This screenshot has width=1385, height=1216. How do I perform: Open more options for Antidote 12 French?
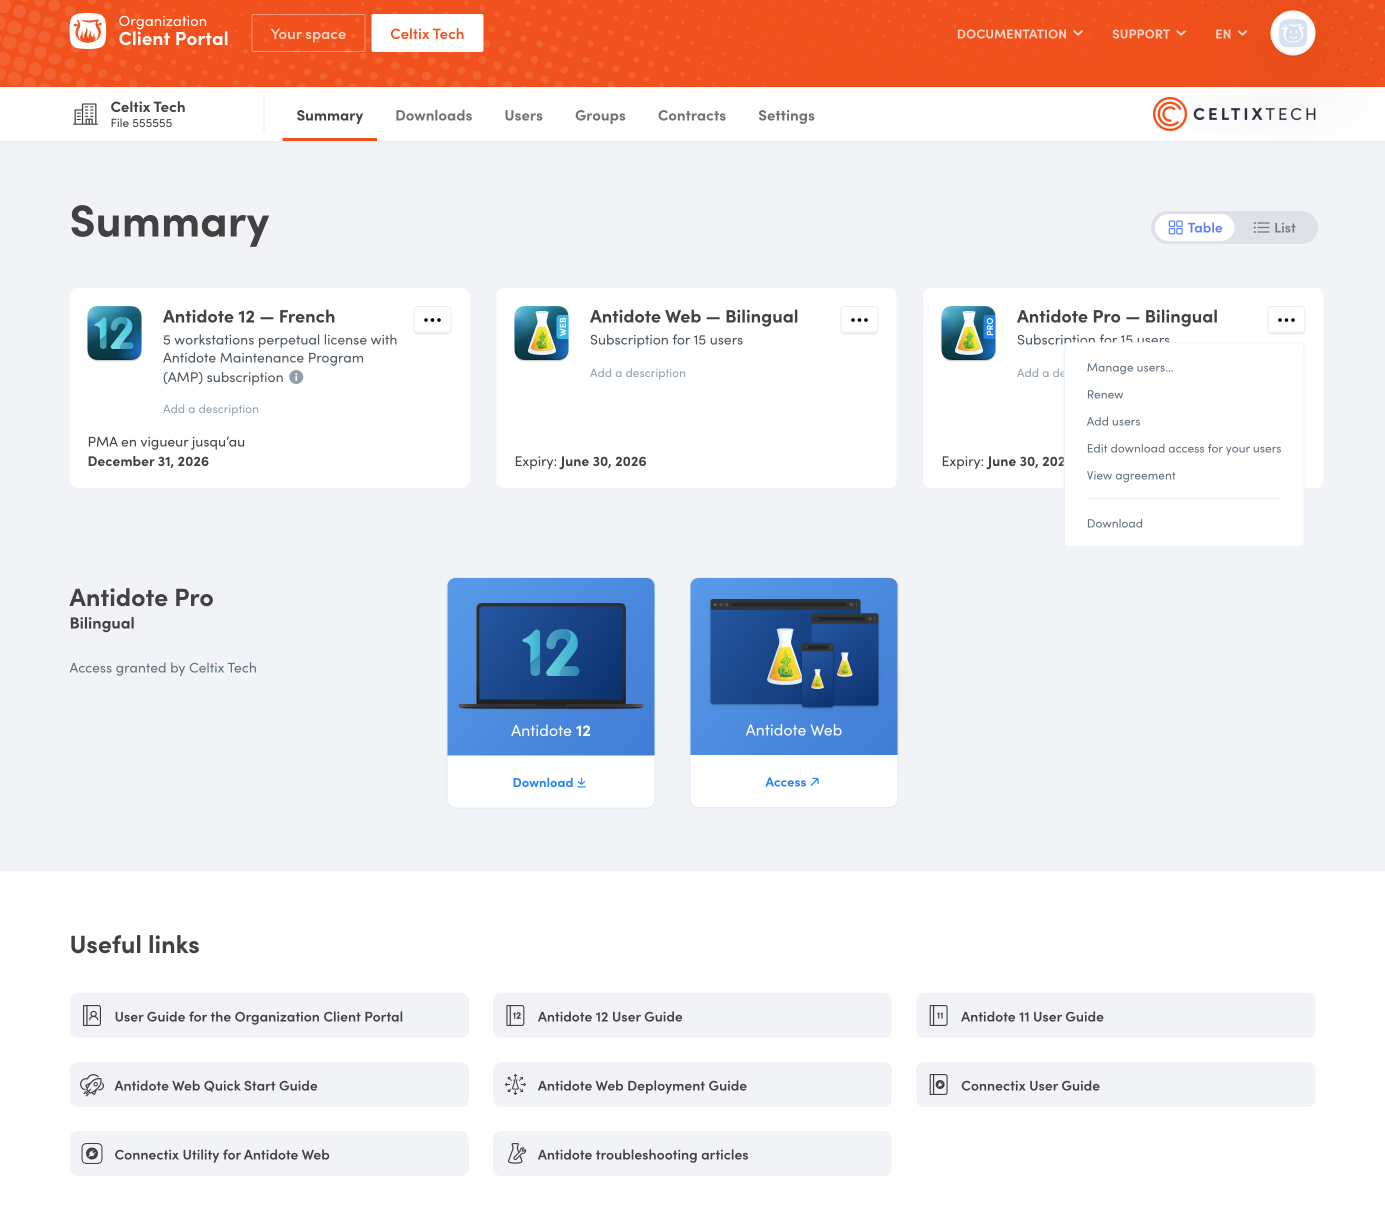(432, 320)
